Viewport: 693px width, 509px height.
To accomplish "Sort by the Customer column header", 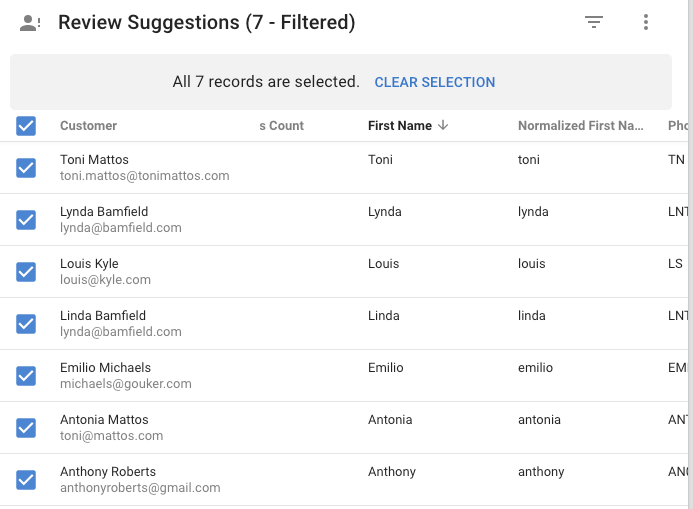I will [88, 125].
